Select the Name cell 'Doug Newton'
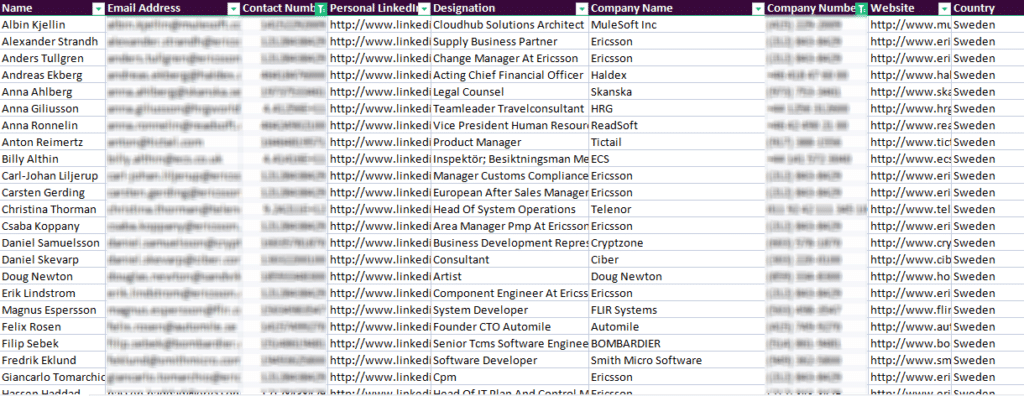 52,276
